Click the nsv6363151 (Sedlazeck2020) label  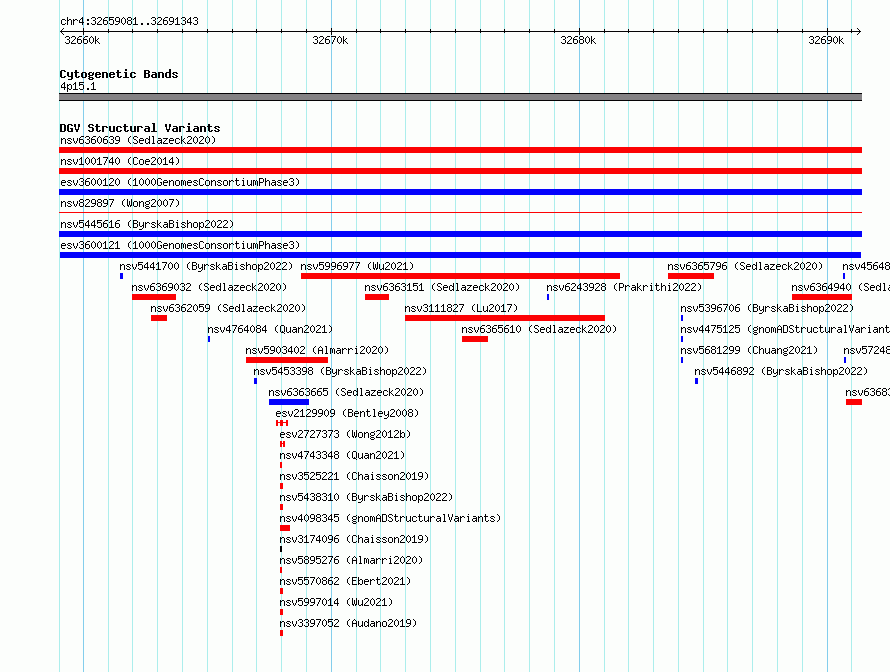click(x=442, y=287)
